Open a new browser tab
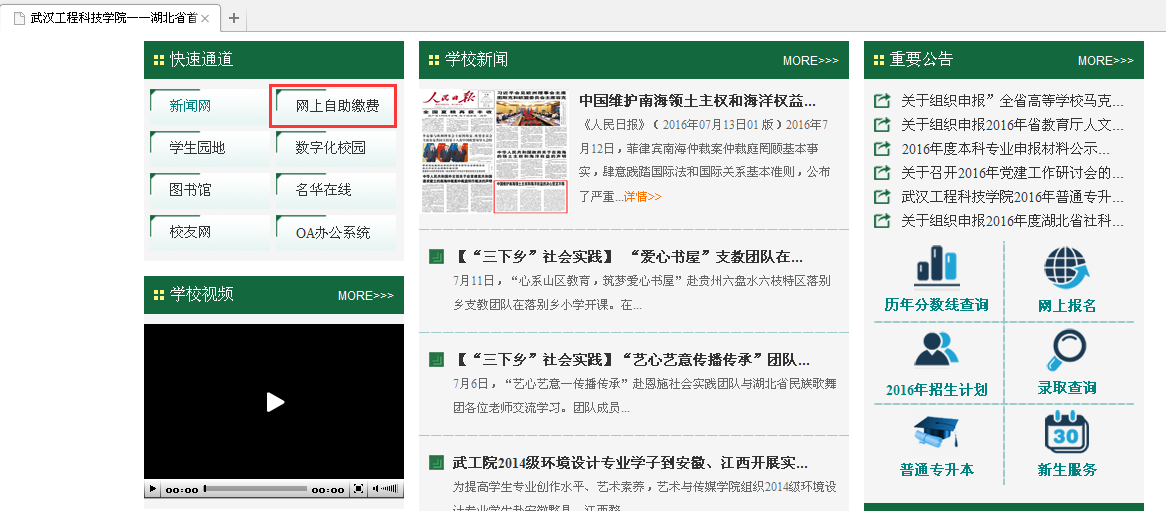 tap(233, 18)
